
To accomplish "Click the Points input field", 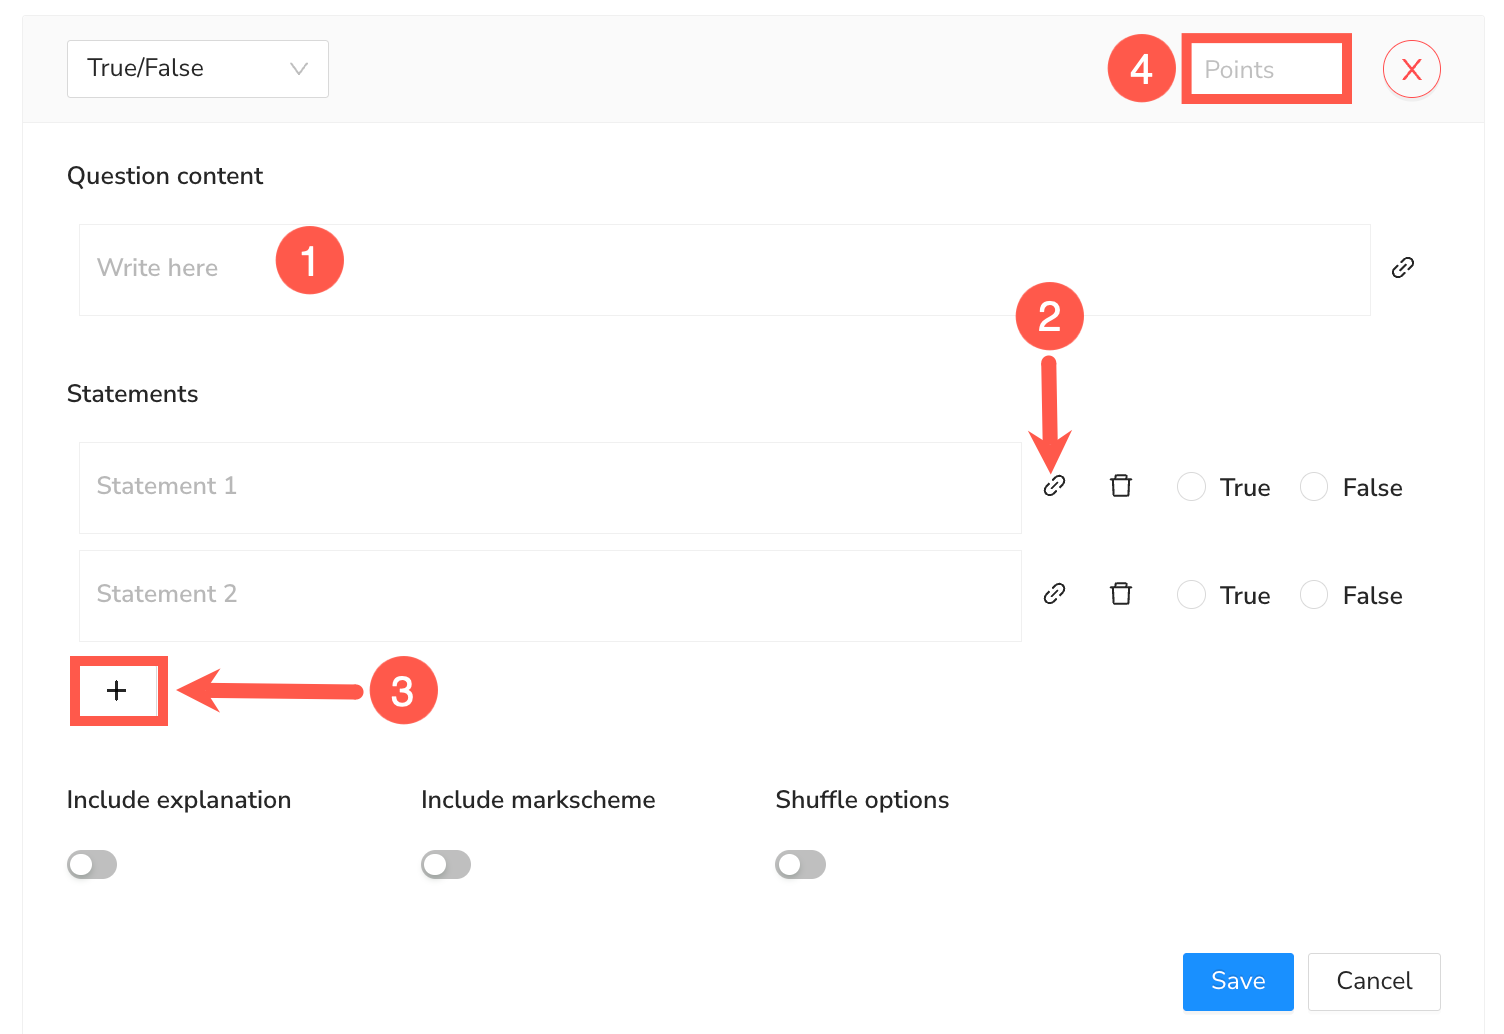I will pyautogui.click(x=1266, y=69).
